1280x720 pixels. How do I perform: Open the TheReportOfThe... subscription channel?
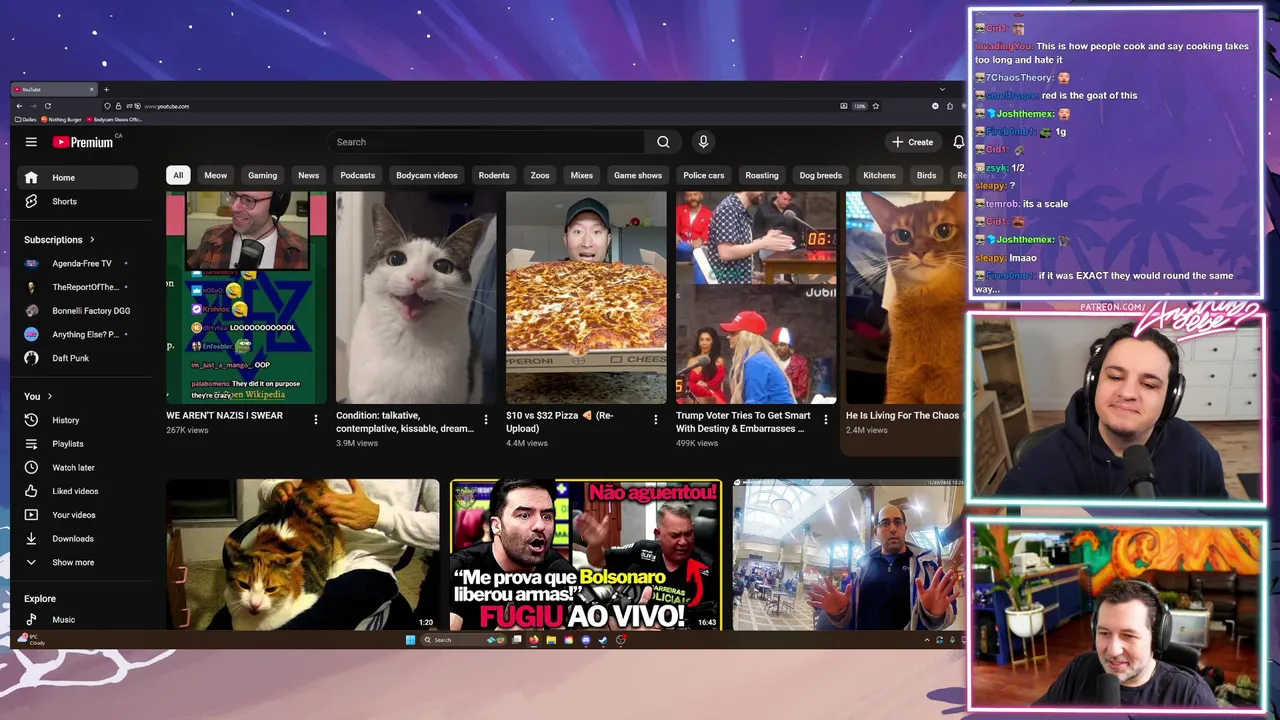77,287
